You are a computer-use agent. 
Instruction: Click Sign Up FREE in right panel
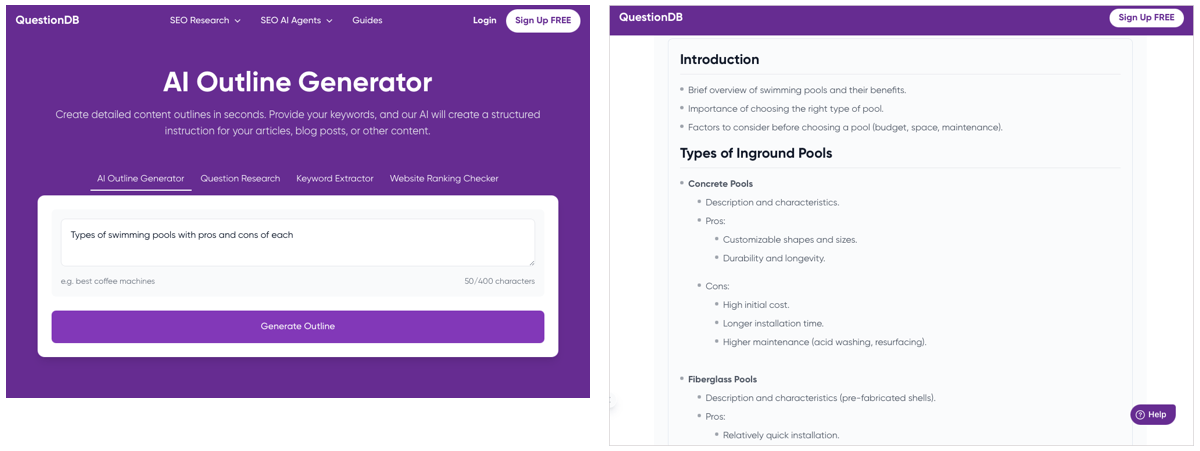click(x=1146, y=17)
